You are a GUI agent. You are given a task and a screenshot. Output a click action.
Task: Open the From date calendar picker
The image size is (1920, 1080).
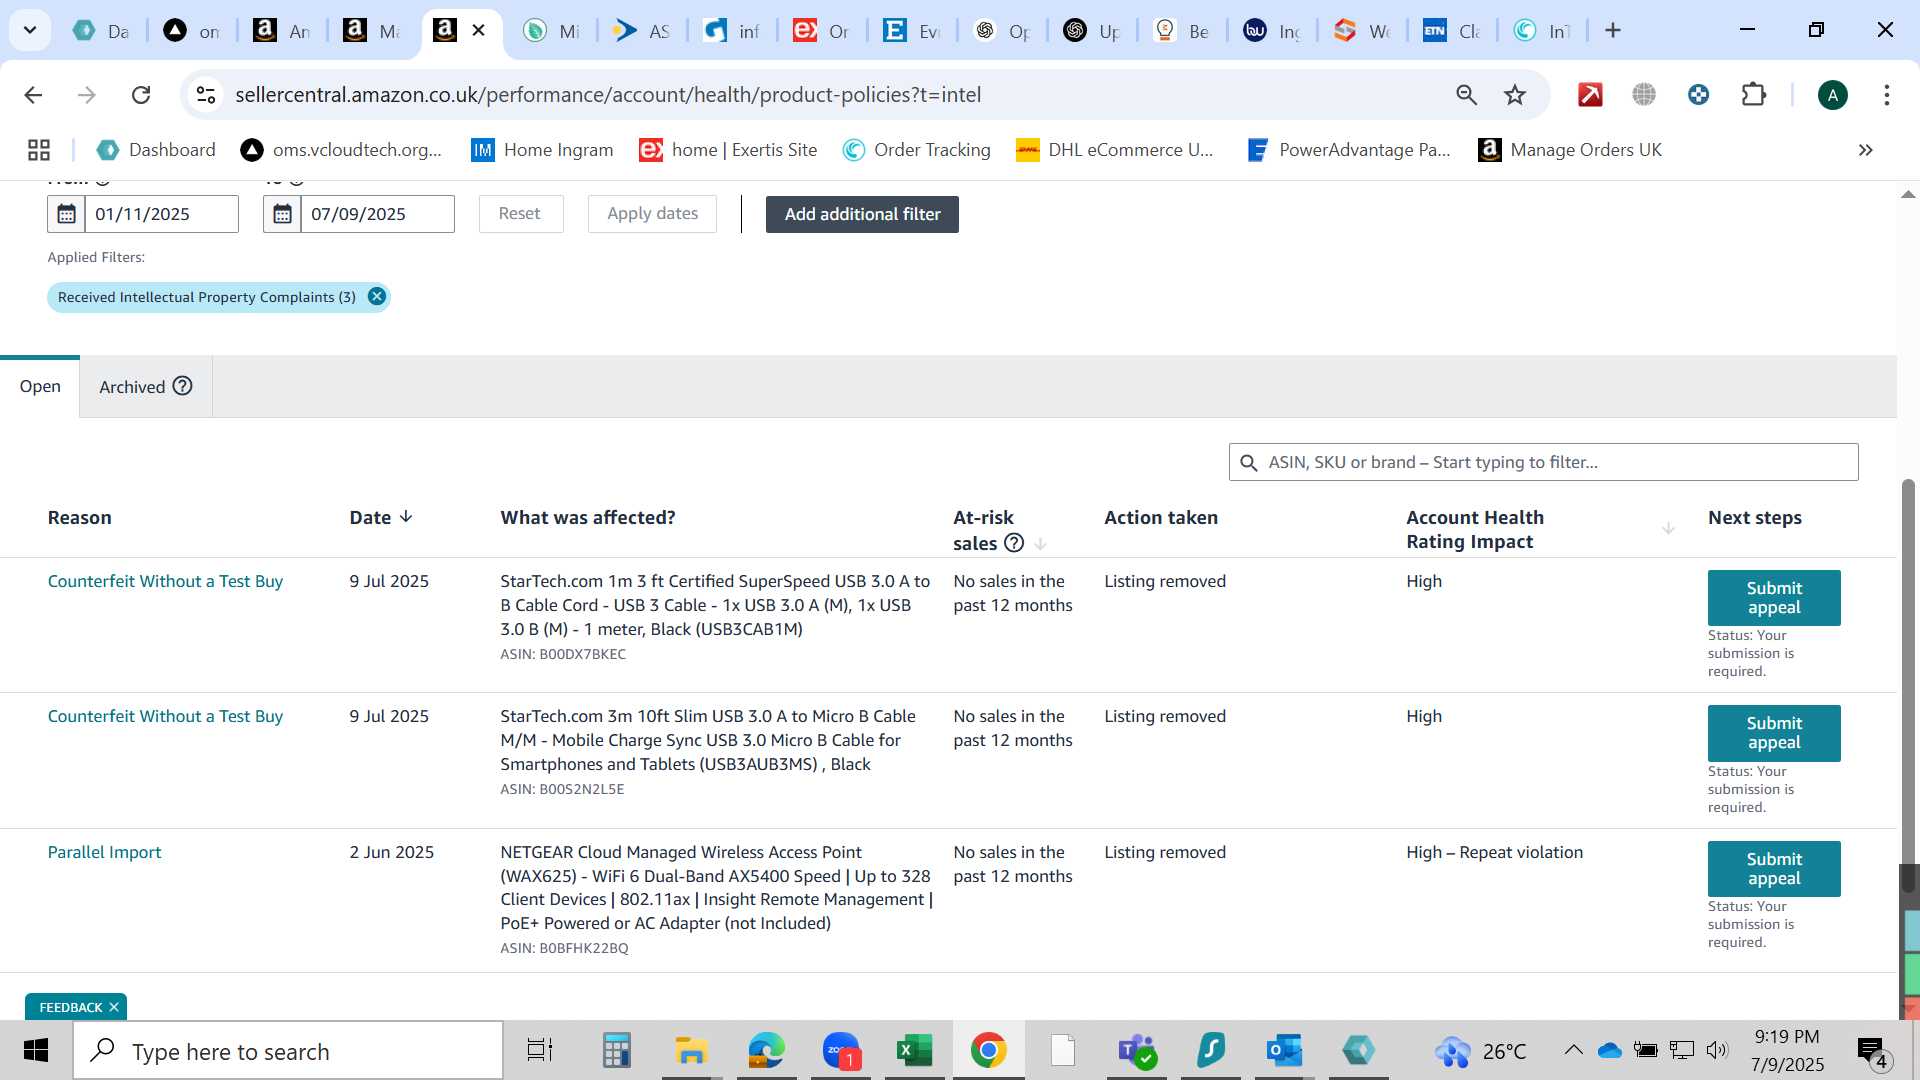click(66, 214)
